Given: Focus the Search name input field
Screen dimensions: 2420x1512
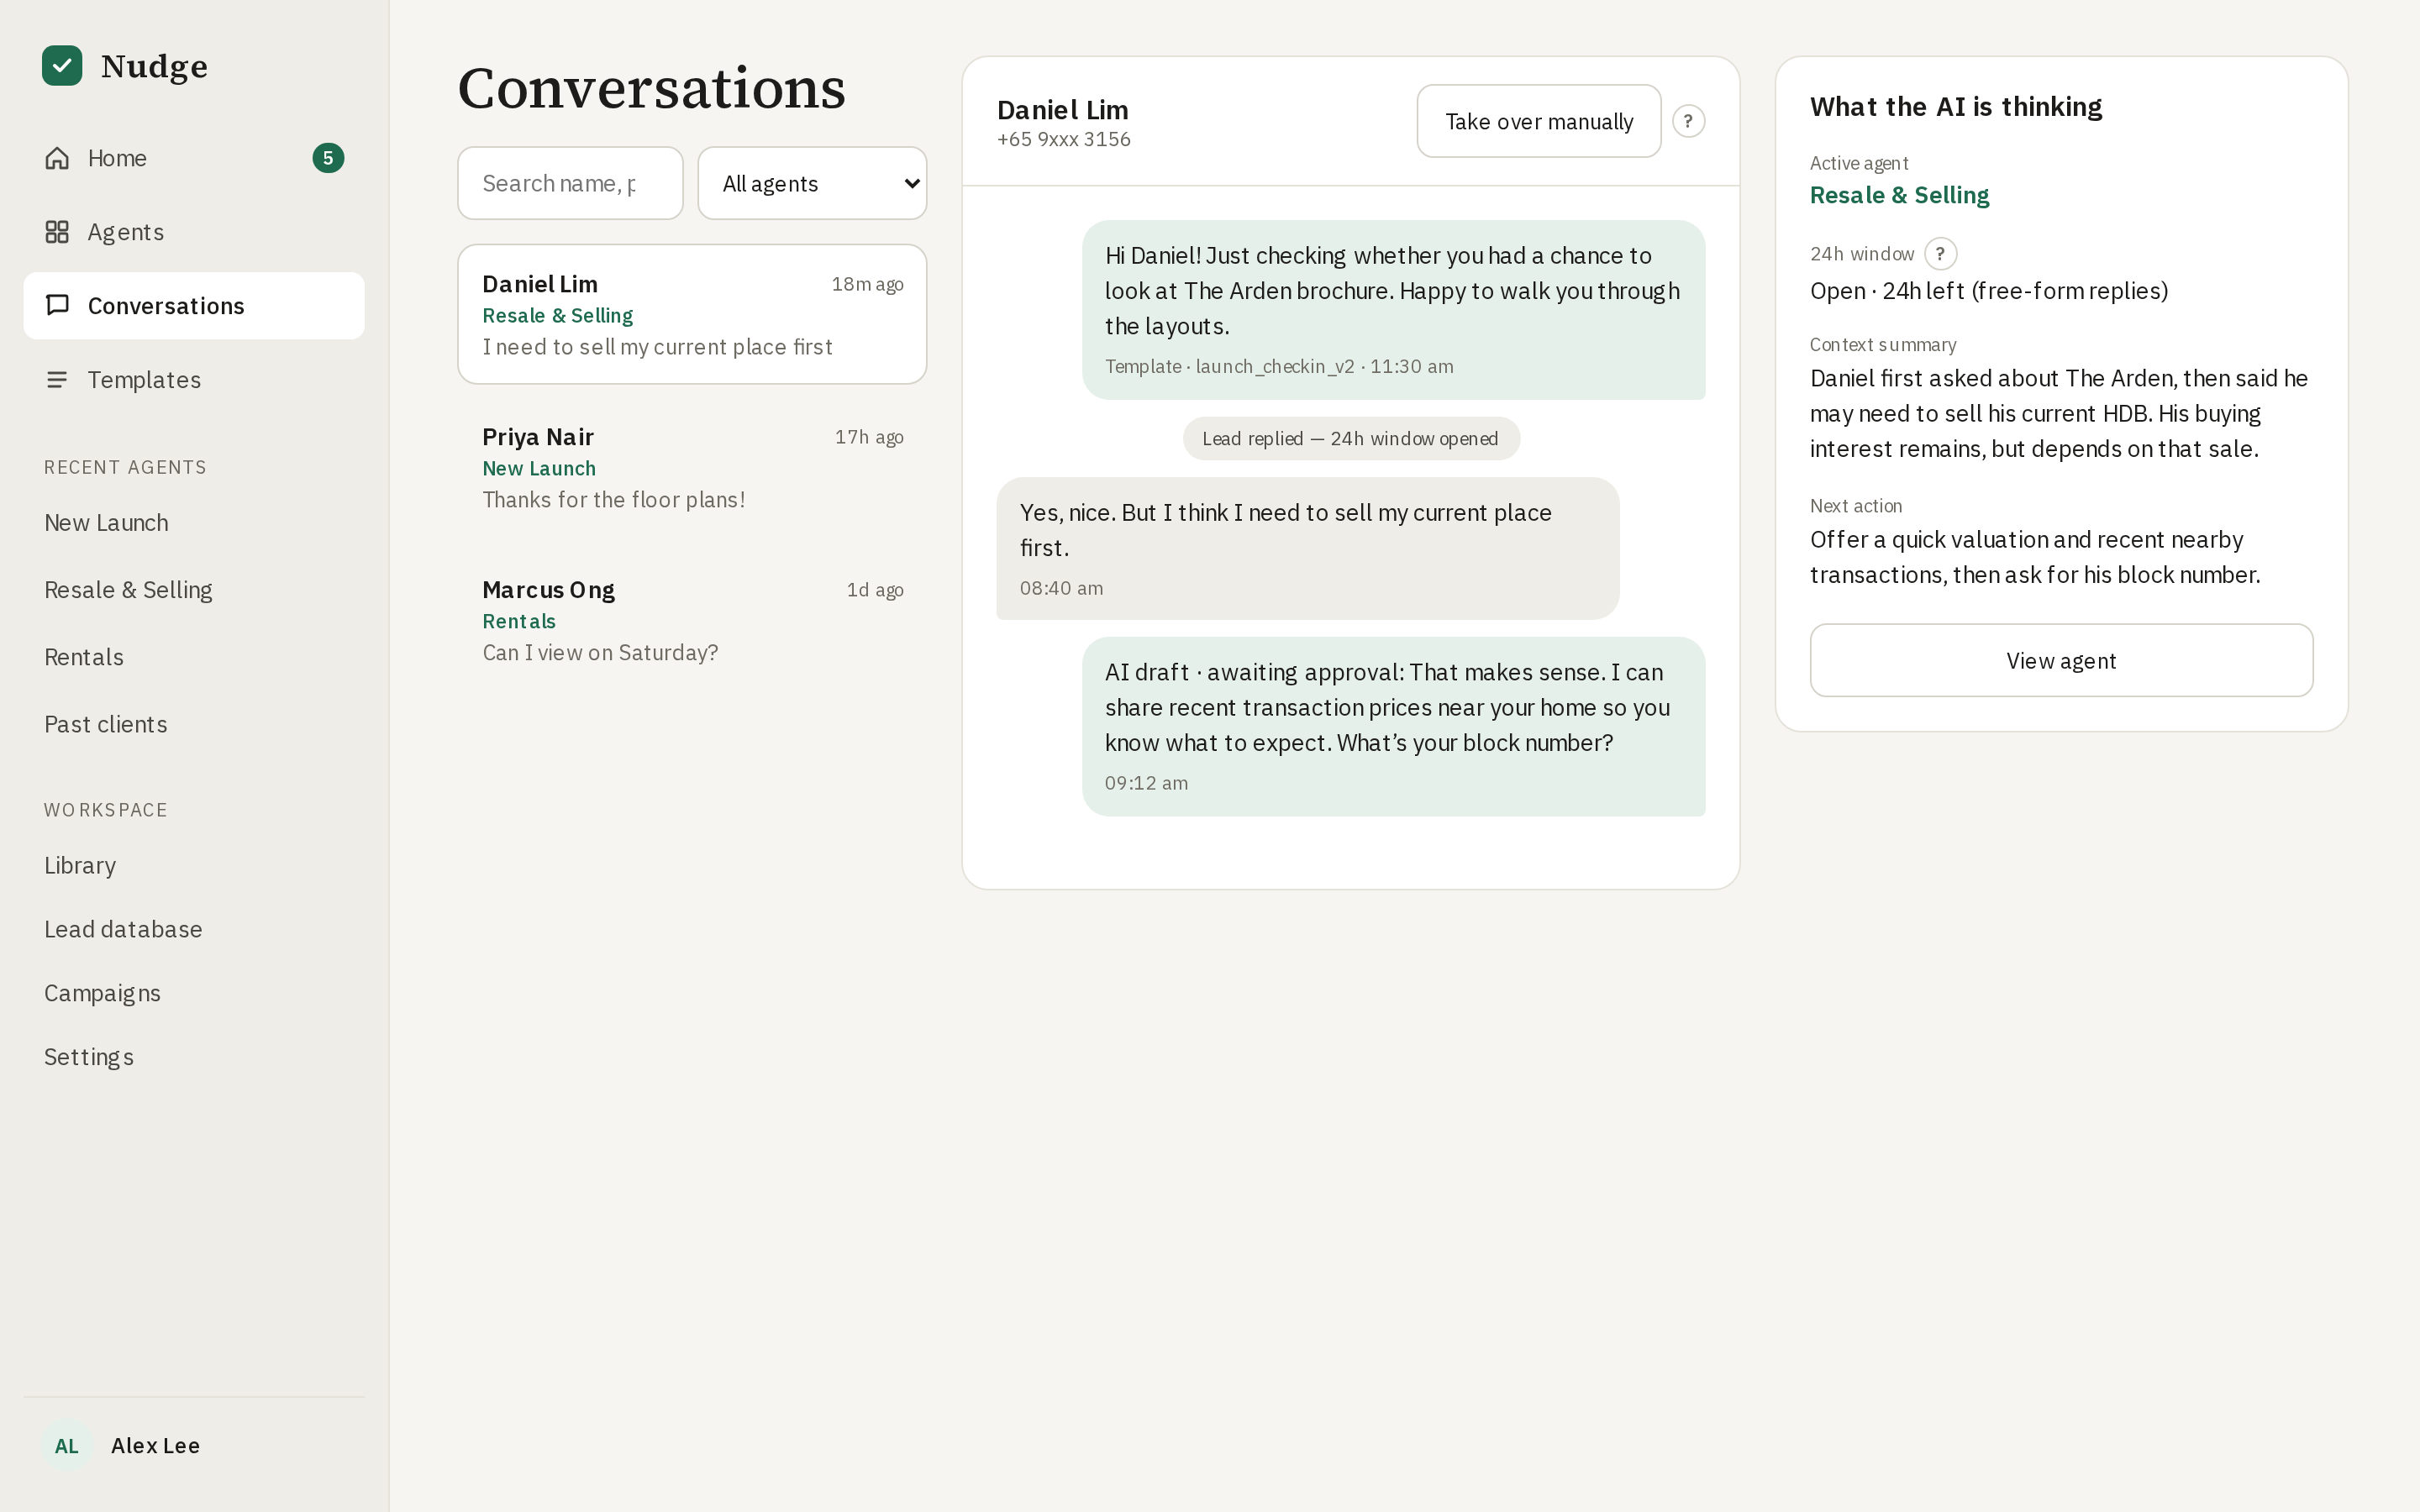Looking at the screenshot, I should point(570,183).
